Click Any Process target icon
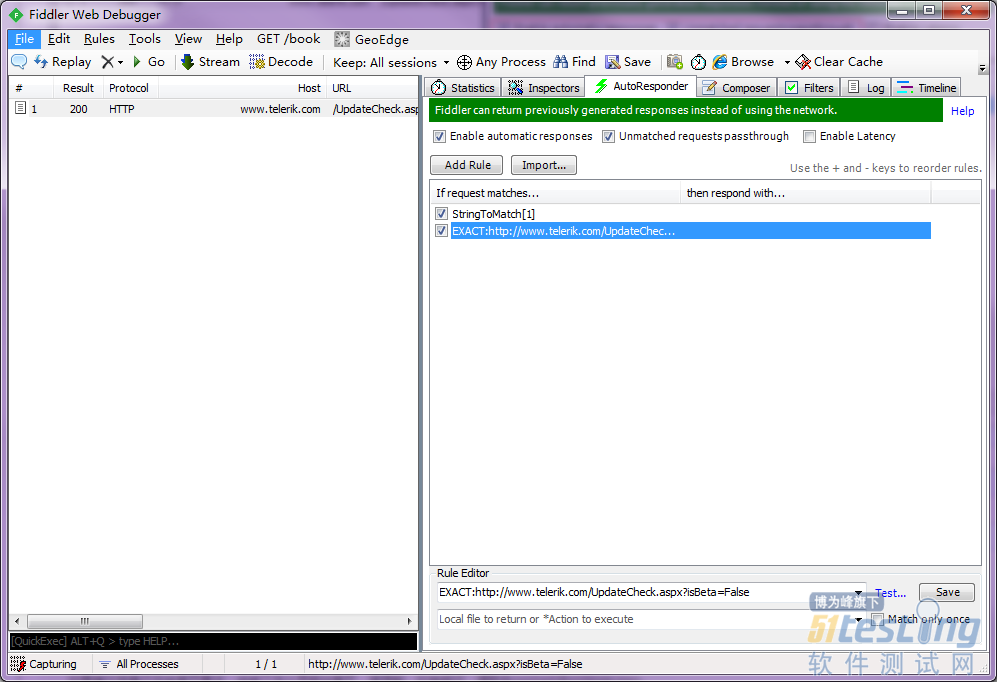Viewport: 997px width, 682px height. click(464, 62)
